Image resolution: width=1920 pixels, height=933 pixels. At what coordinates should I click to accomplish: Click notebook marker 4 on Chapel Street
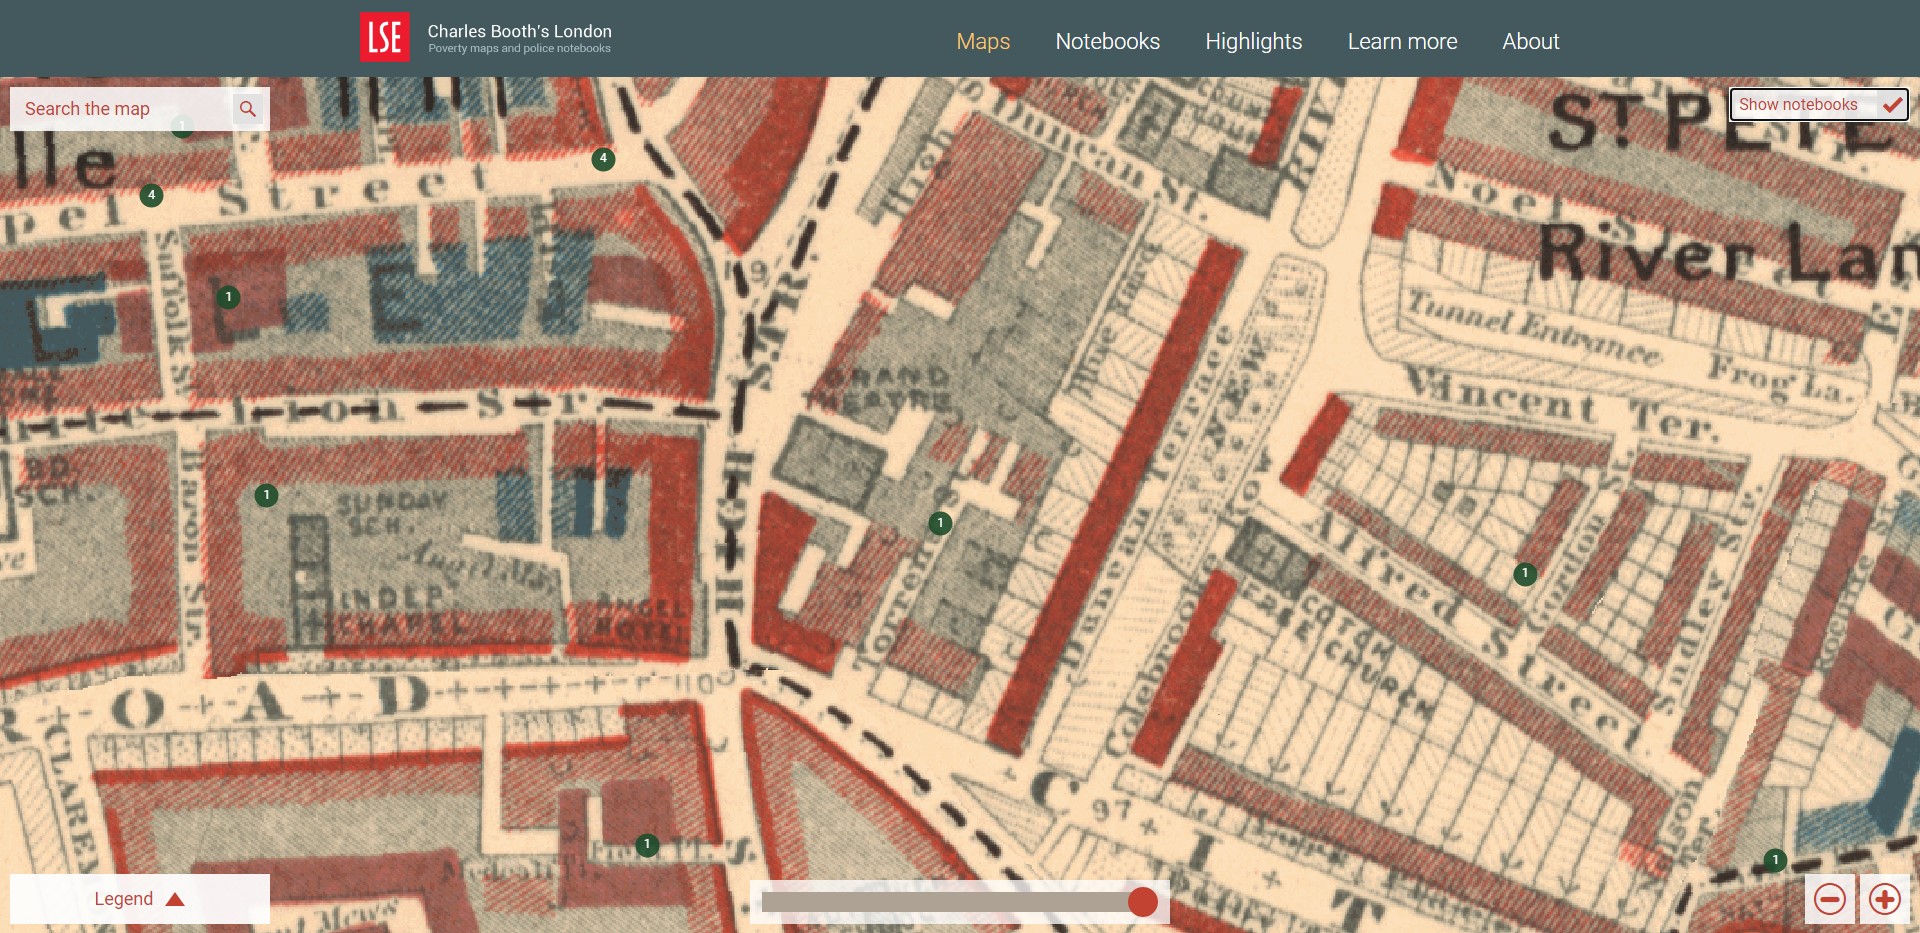point(151,195)
